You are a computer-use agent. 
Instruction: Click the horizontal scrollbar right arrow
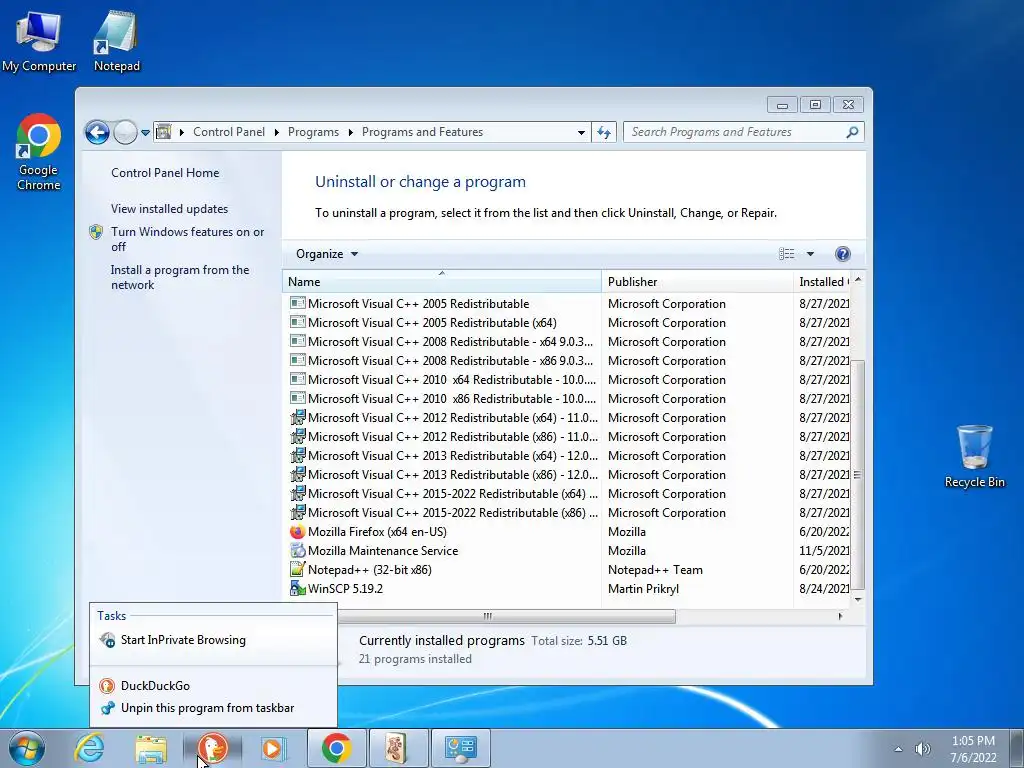pos(840,616)
